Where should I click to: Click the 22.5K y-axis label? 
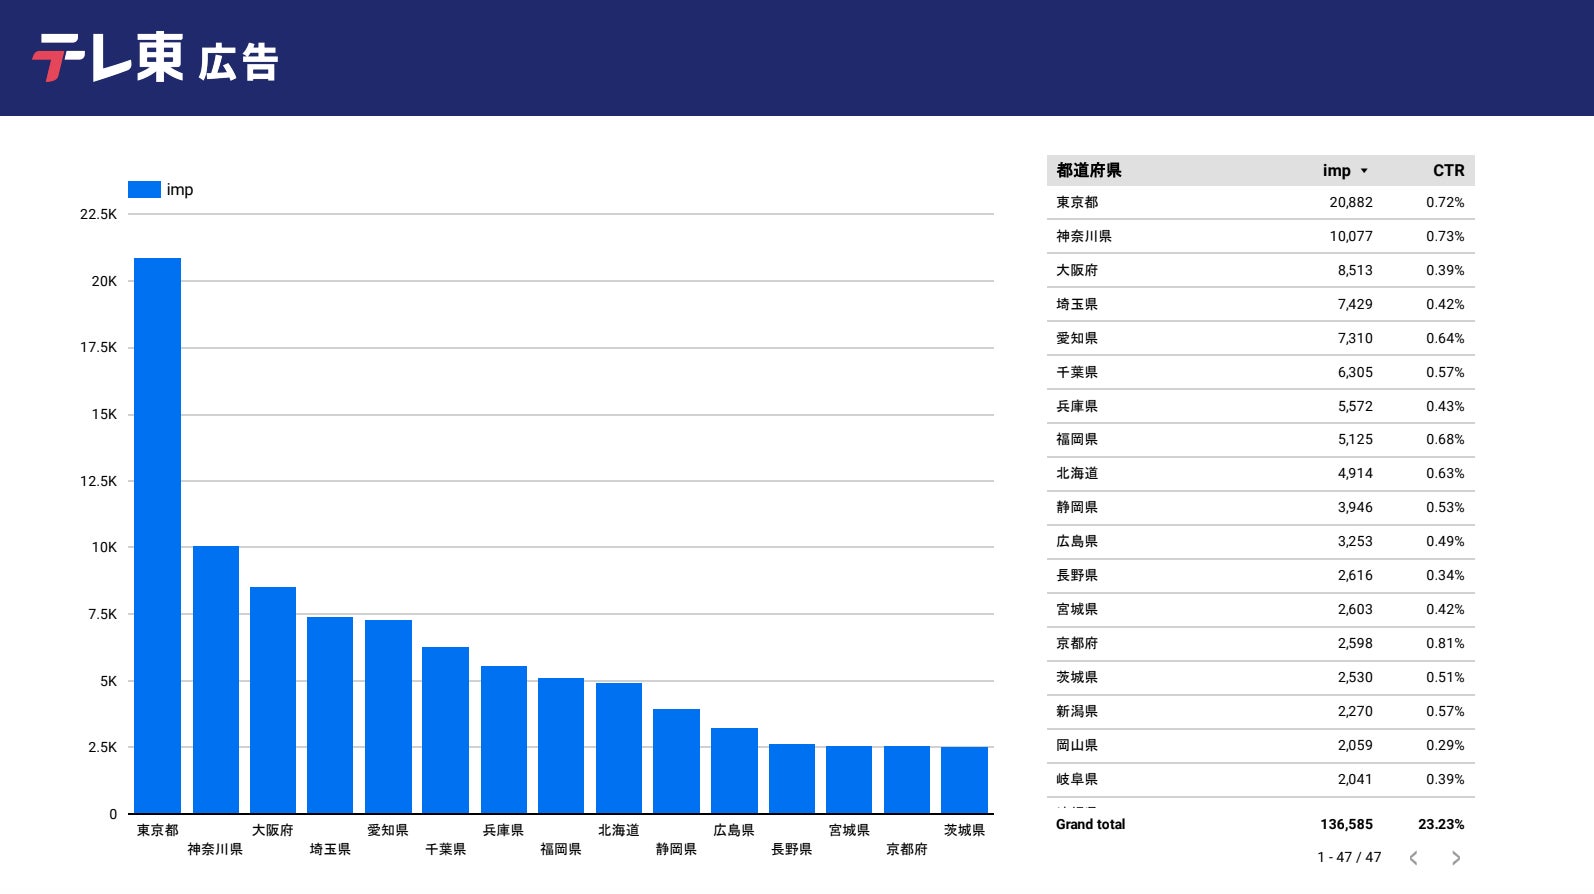tap(98, 214)
